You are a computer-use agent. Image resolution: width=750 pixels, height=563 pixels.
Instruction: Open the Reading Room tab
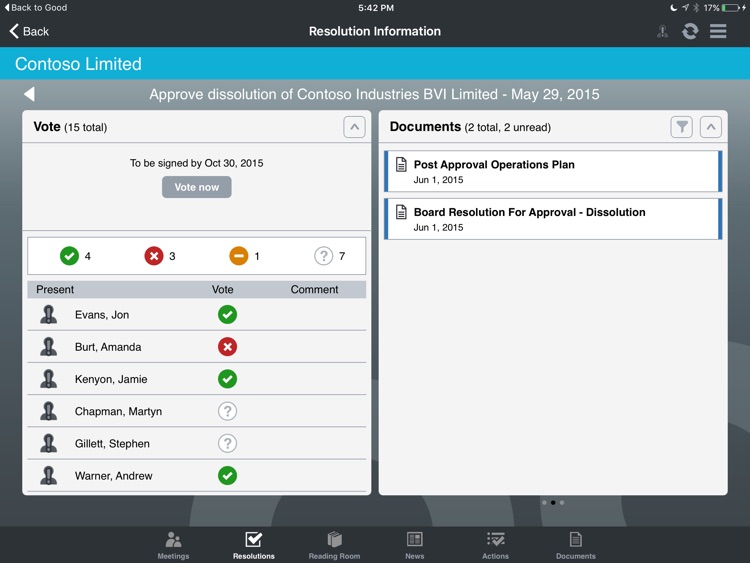click(334, 545)
